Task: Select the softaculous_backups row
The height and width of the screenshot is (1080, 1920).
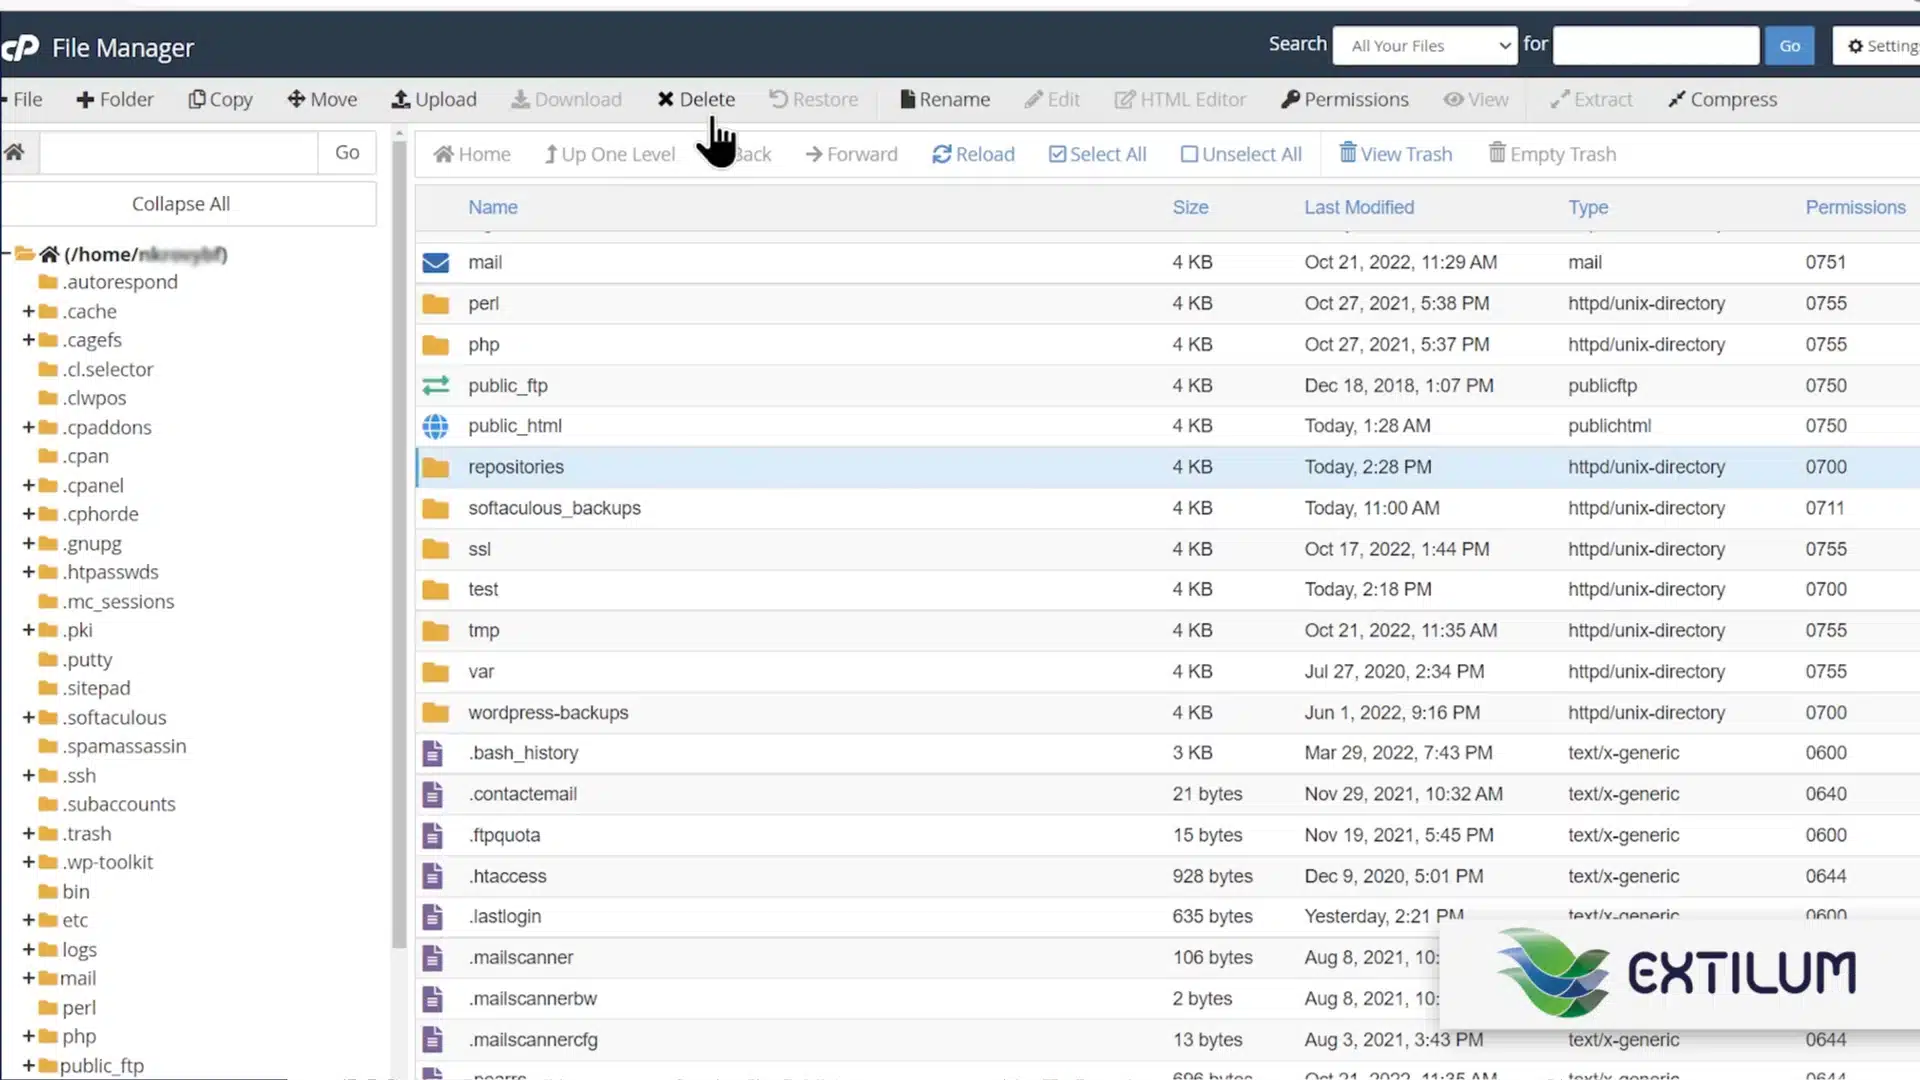Action: pyautogui.click(x=1167, y=508)
